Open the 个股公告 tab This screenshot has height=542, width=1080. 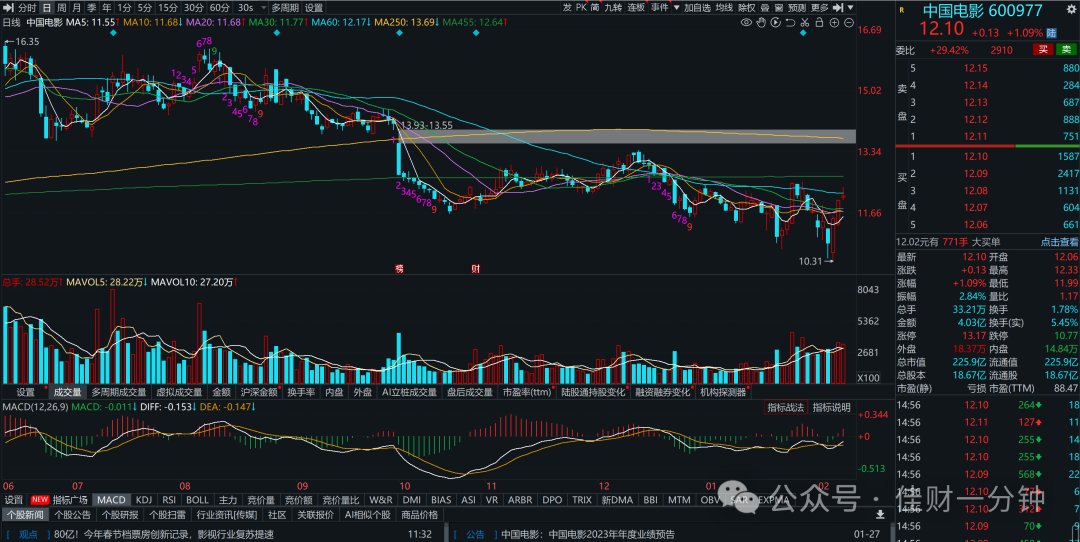[x=72, y=514]
